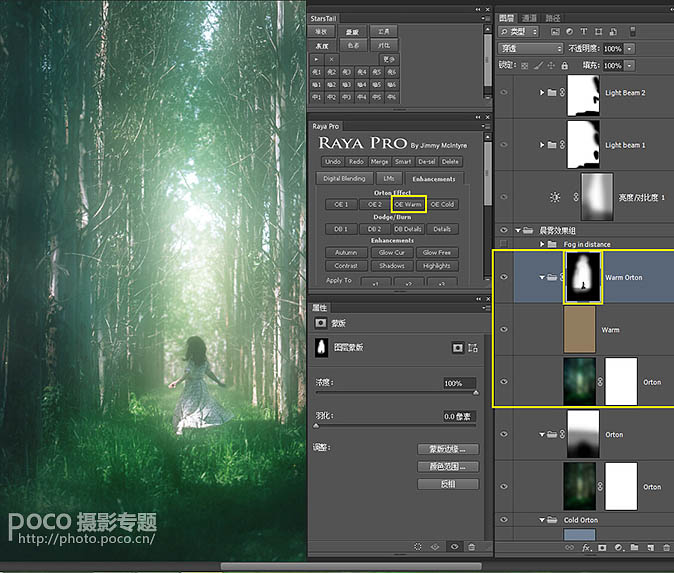Click the X button in StarsTail panel
674x573 pixels.
pos(331,59)
